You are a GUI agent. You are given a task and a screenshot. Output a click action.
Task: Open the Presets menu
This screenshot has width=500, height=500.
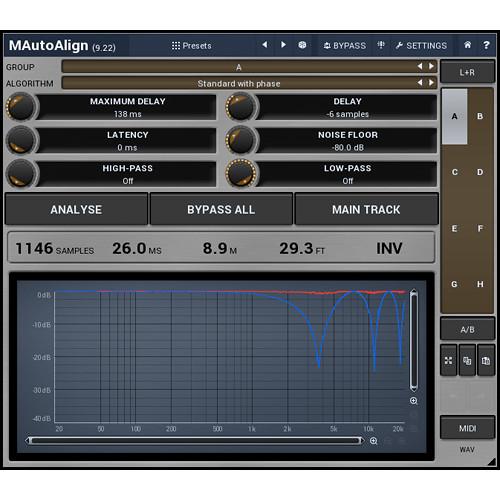[191, 45]
